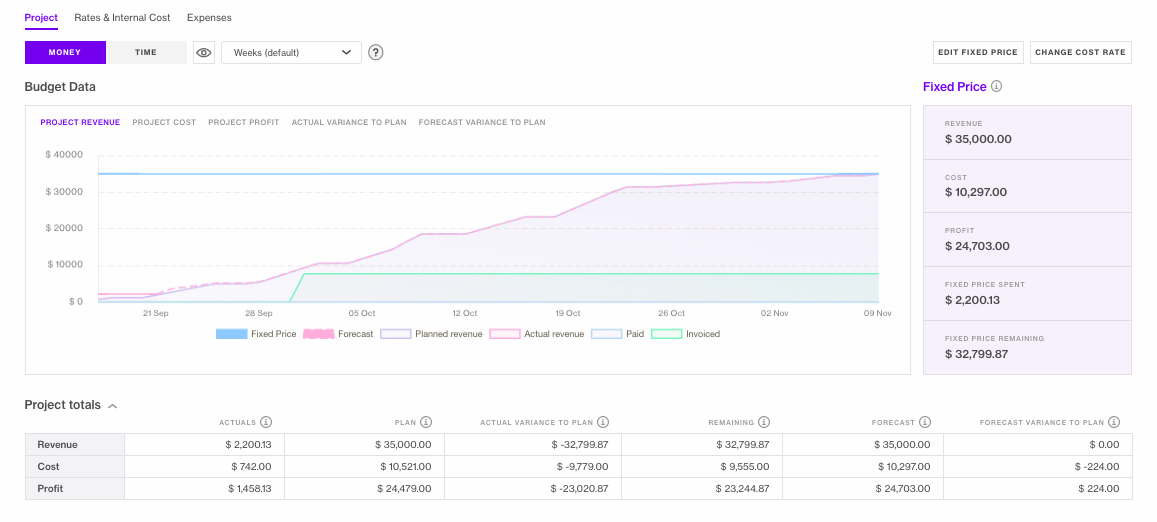Select the ACTUAL VARIANCE TO PLAN chart tab
Image resolution: width=1157 pixels, height=522 pixels.
pyautogui.click(x=349, y=123)
